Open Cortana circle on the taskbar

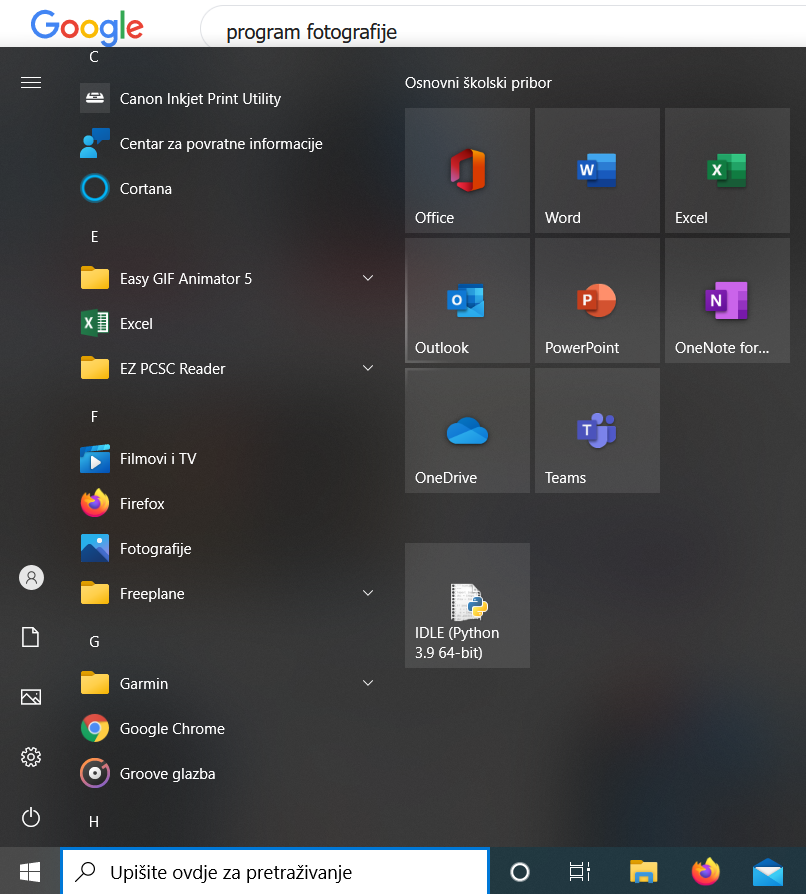coord(520,872)
